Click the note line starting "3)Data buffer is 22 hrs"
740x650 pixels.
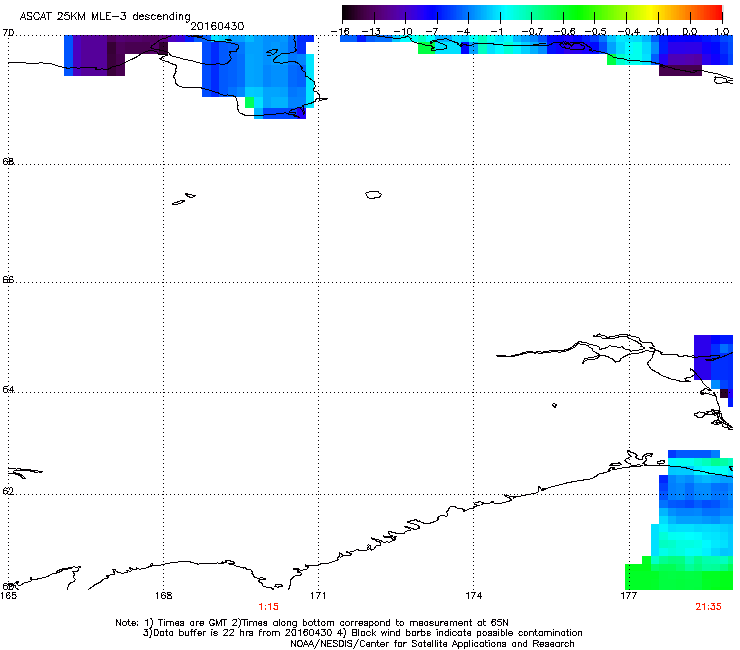(x=362, y=633)
